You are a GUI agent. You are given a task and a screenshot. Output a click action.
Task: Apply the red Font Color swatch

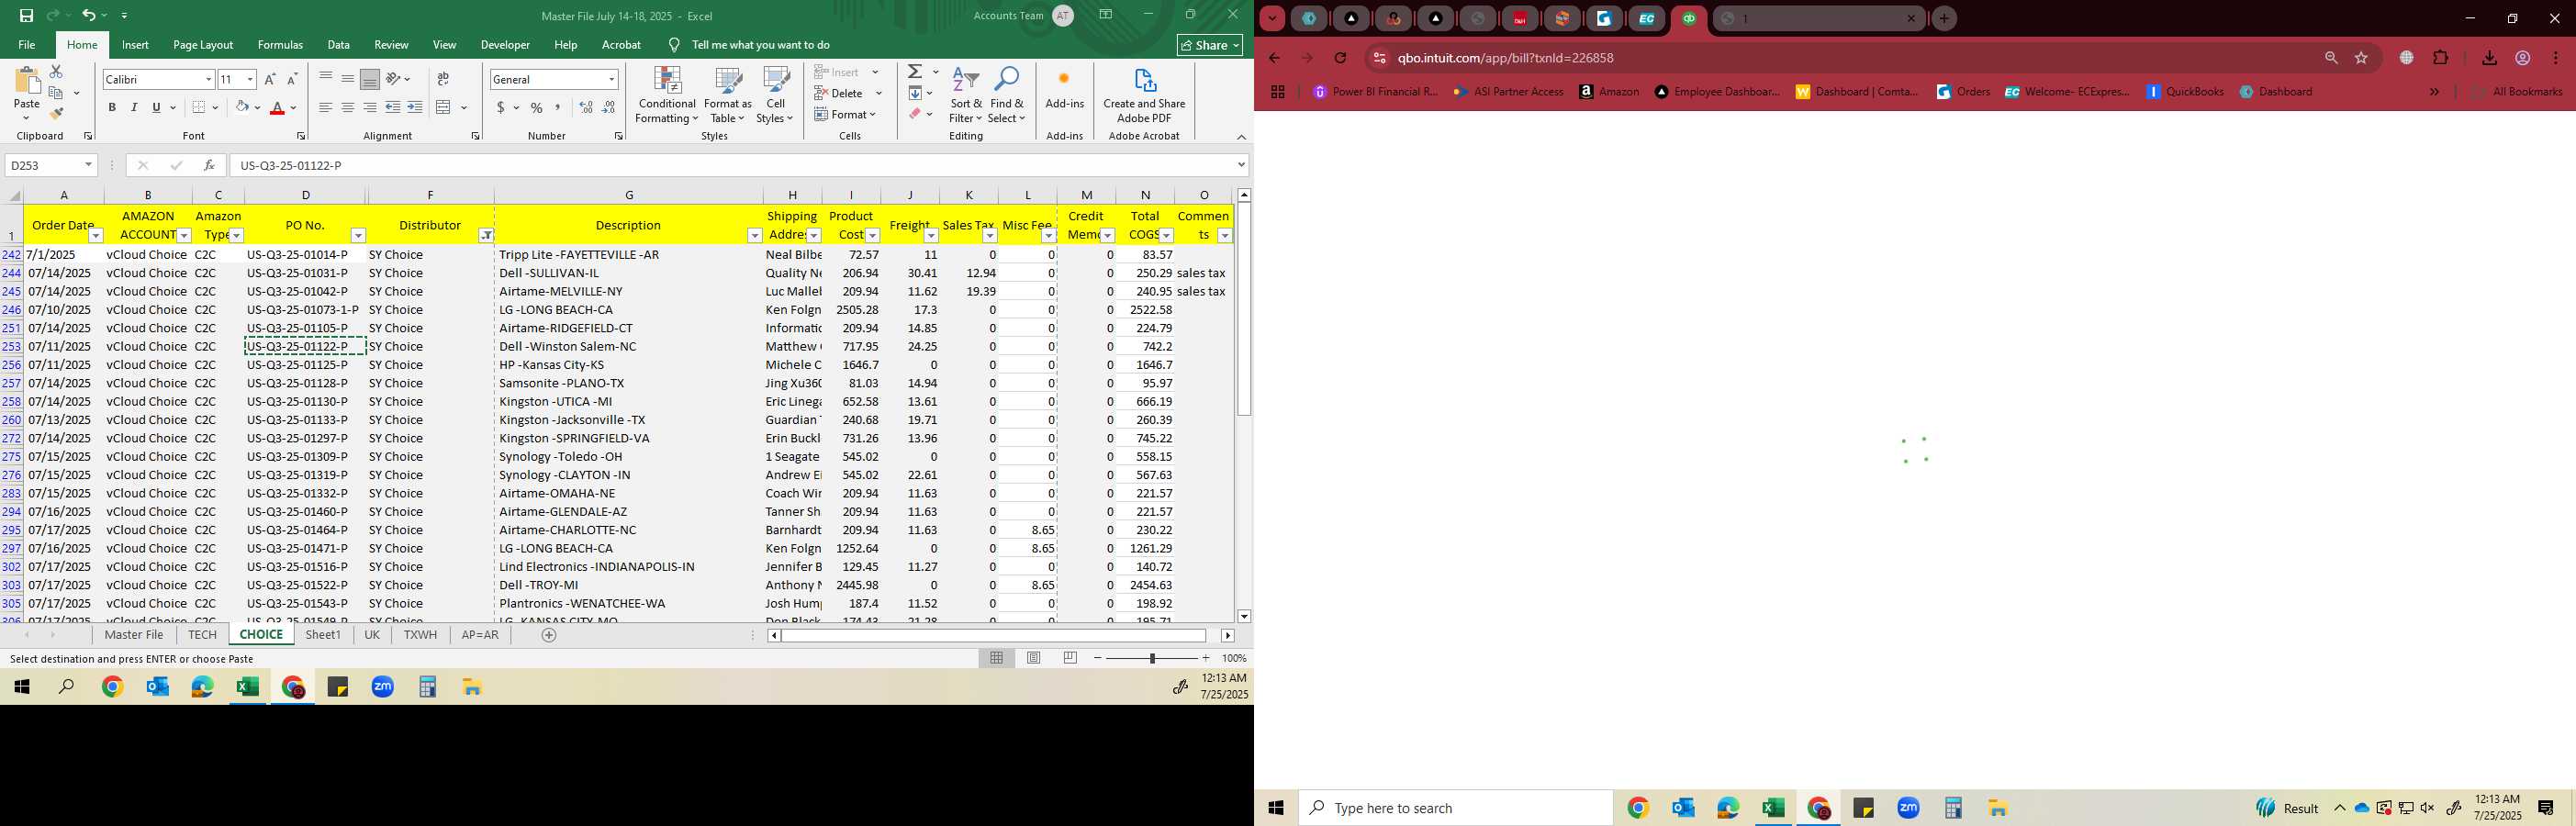[x=278, y=107]
